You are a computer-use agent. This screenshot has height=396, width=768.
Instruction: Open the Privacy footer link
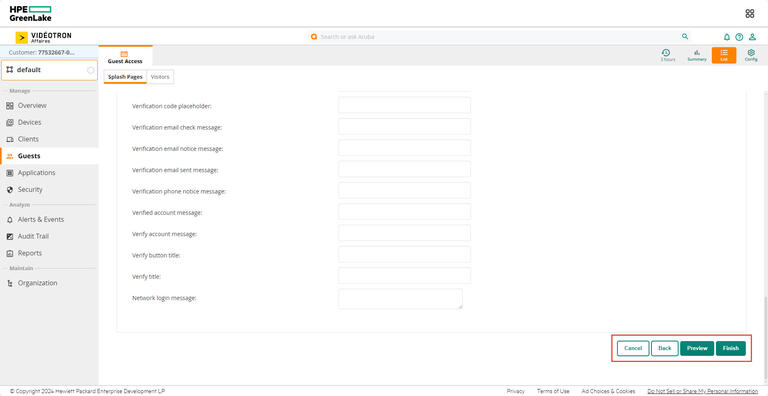pyautogui.click(x=515, y=391)
